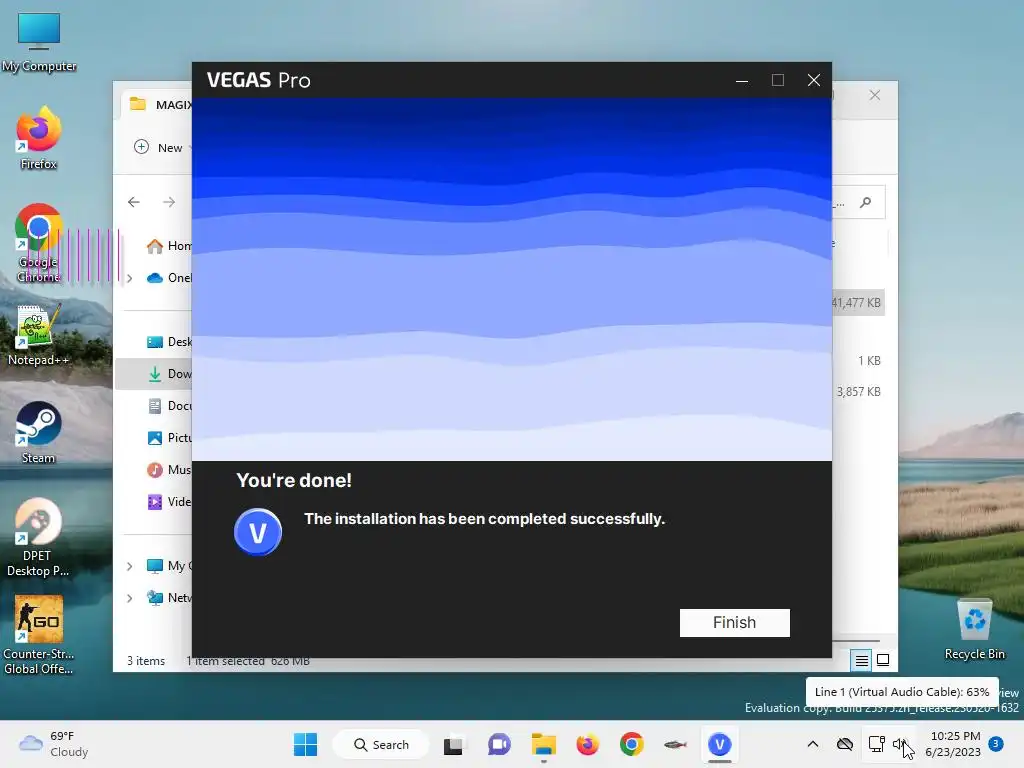Open the Notepad++ desktop shortcut
Screen dimensions: 1024x768
coord(39,335)
